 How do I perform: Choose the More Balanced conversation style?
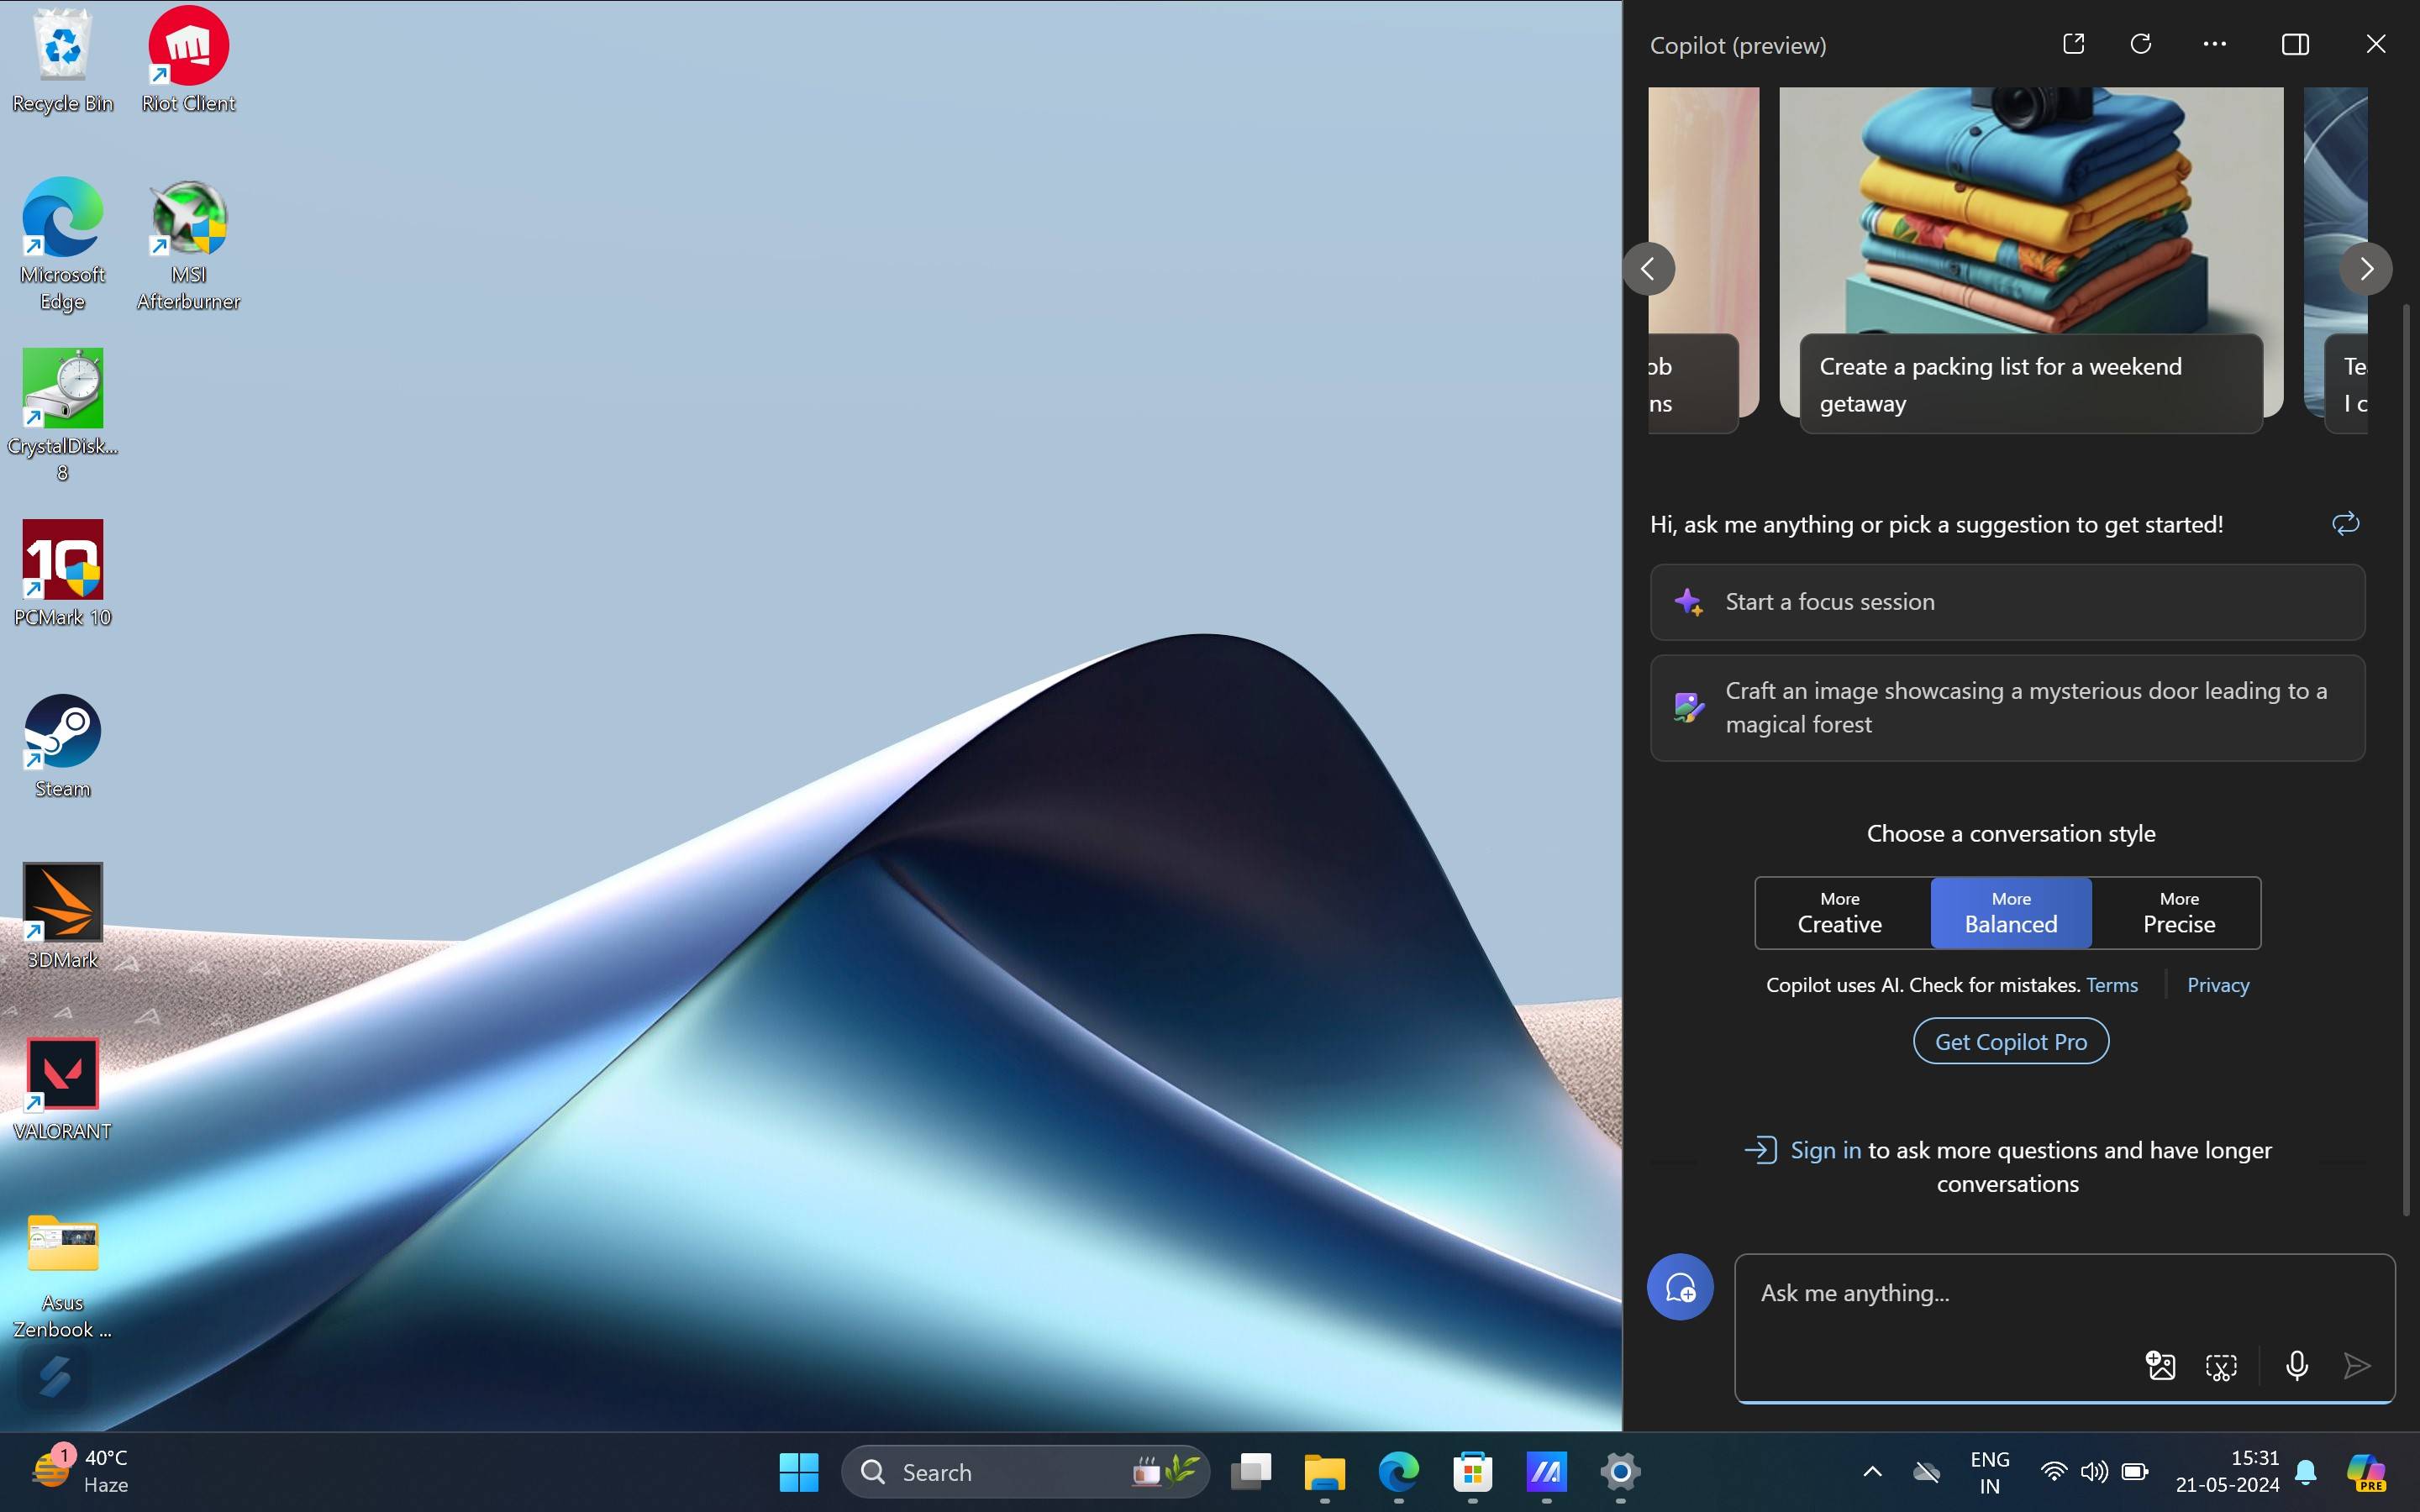2010,912
